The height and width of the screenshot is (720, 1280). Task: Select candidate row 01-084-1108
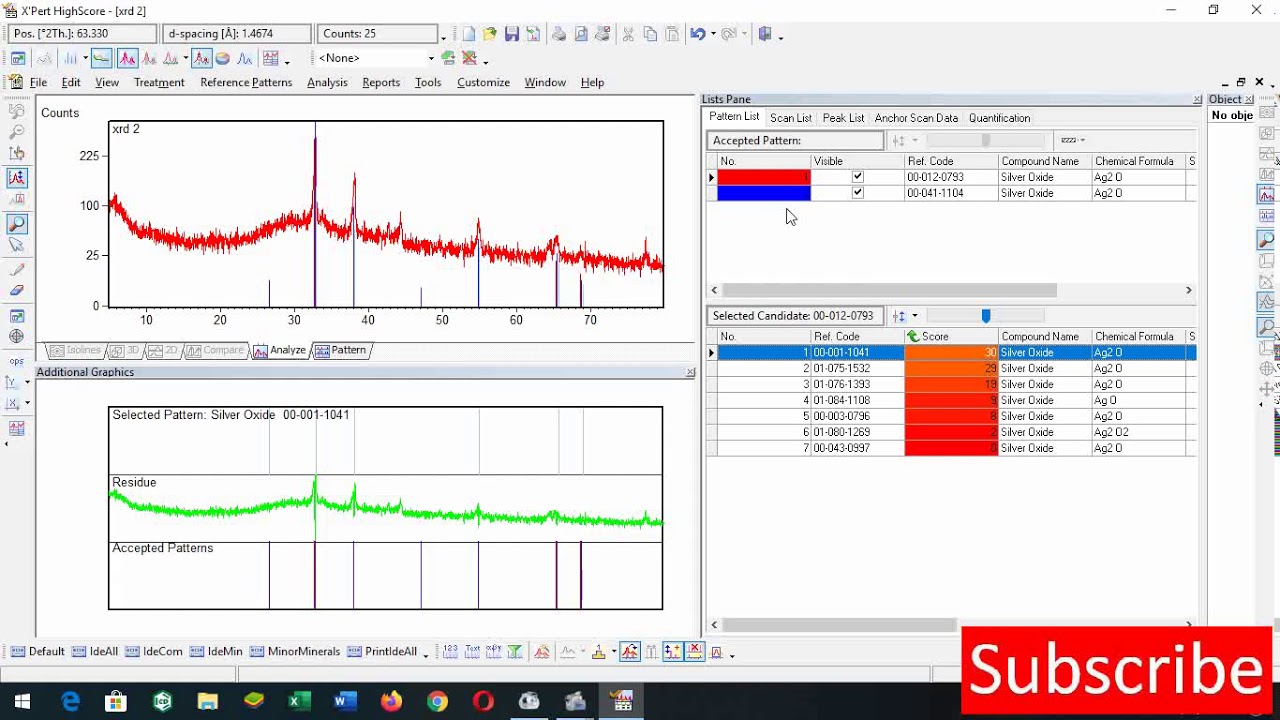pyautogui.click(x=951, y=400)
